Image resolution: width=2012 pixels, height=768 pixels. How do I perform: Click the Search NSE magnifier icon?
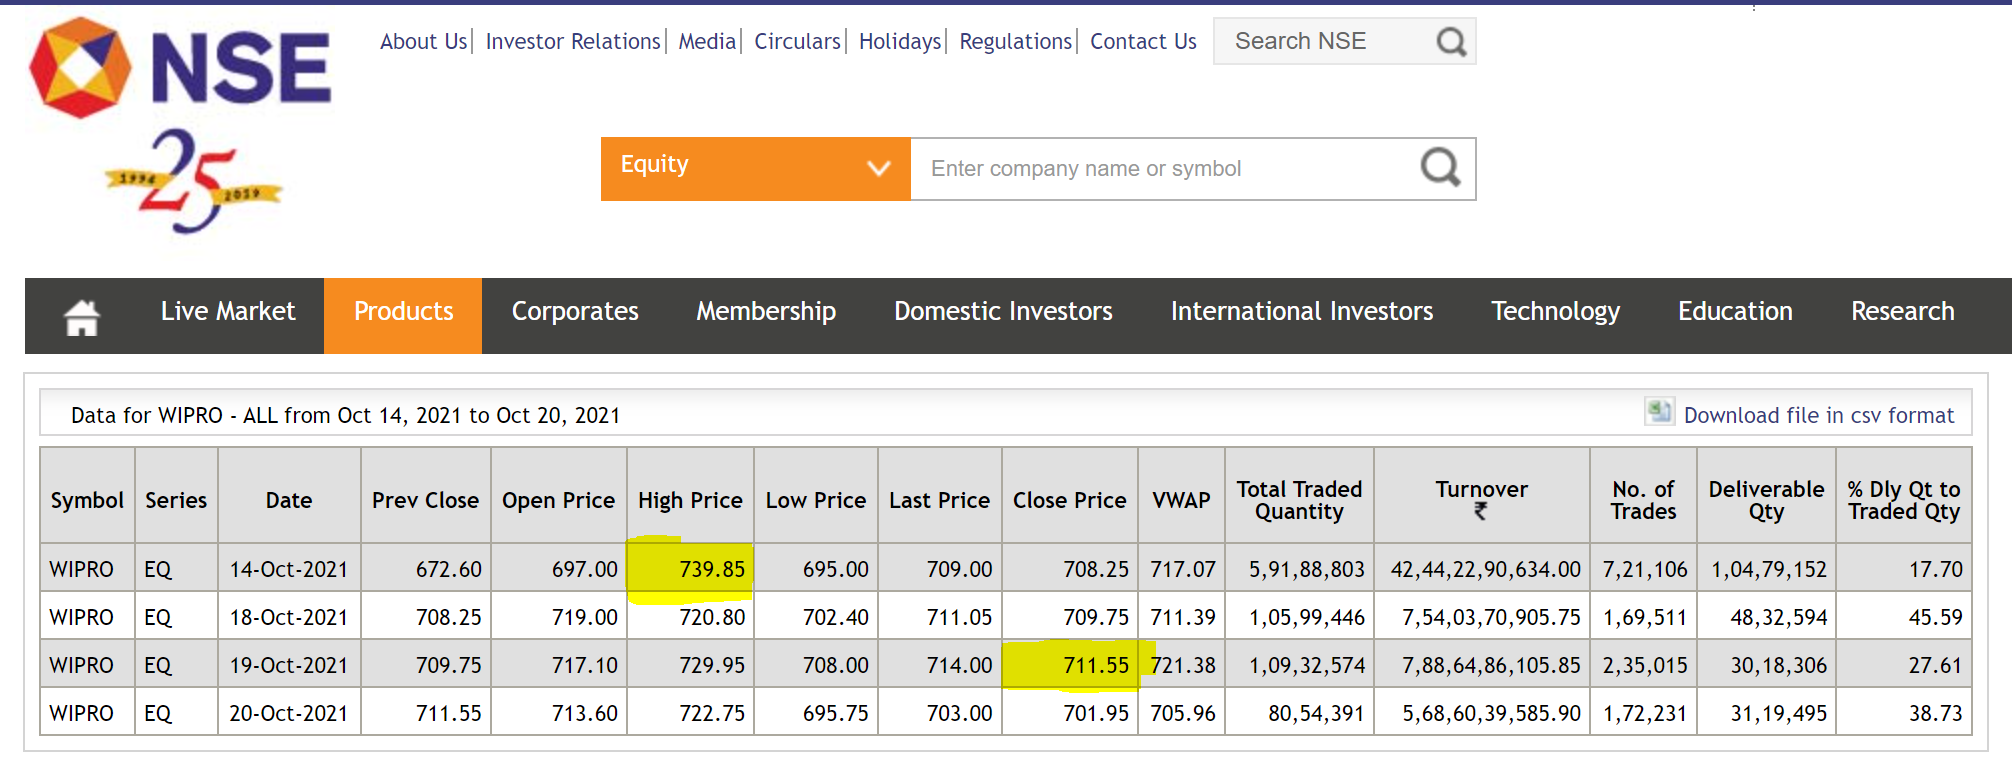click(1451, 41)
